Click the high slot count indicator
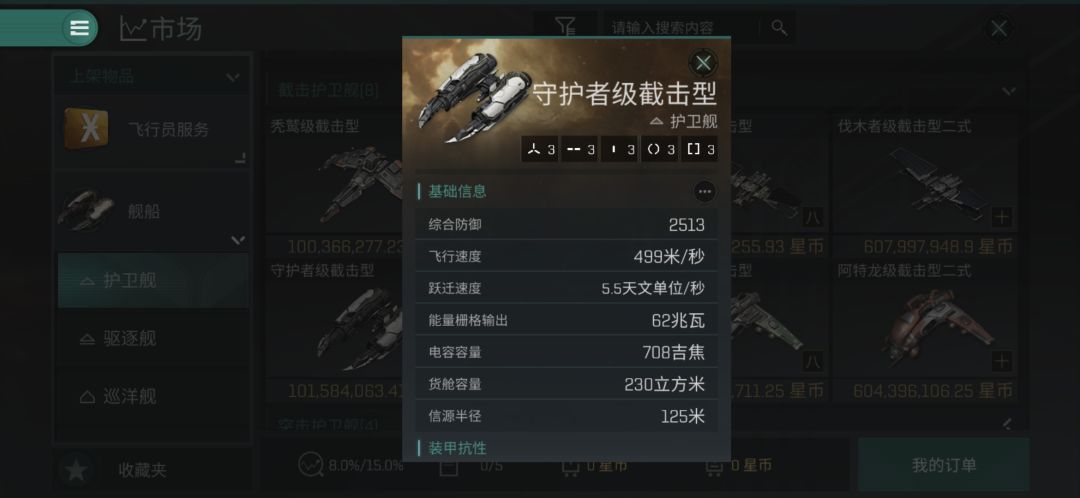Viewport: 1080px width, 498px height. coord(539,149)
